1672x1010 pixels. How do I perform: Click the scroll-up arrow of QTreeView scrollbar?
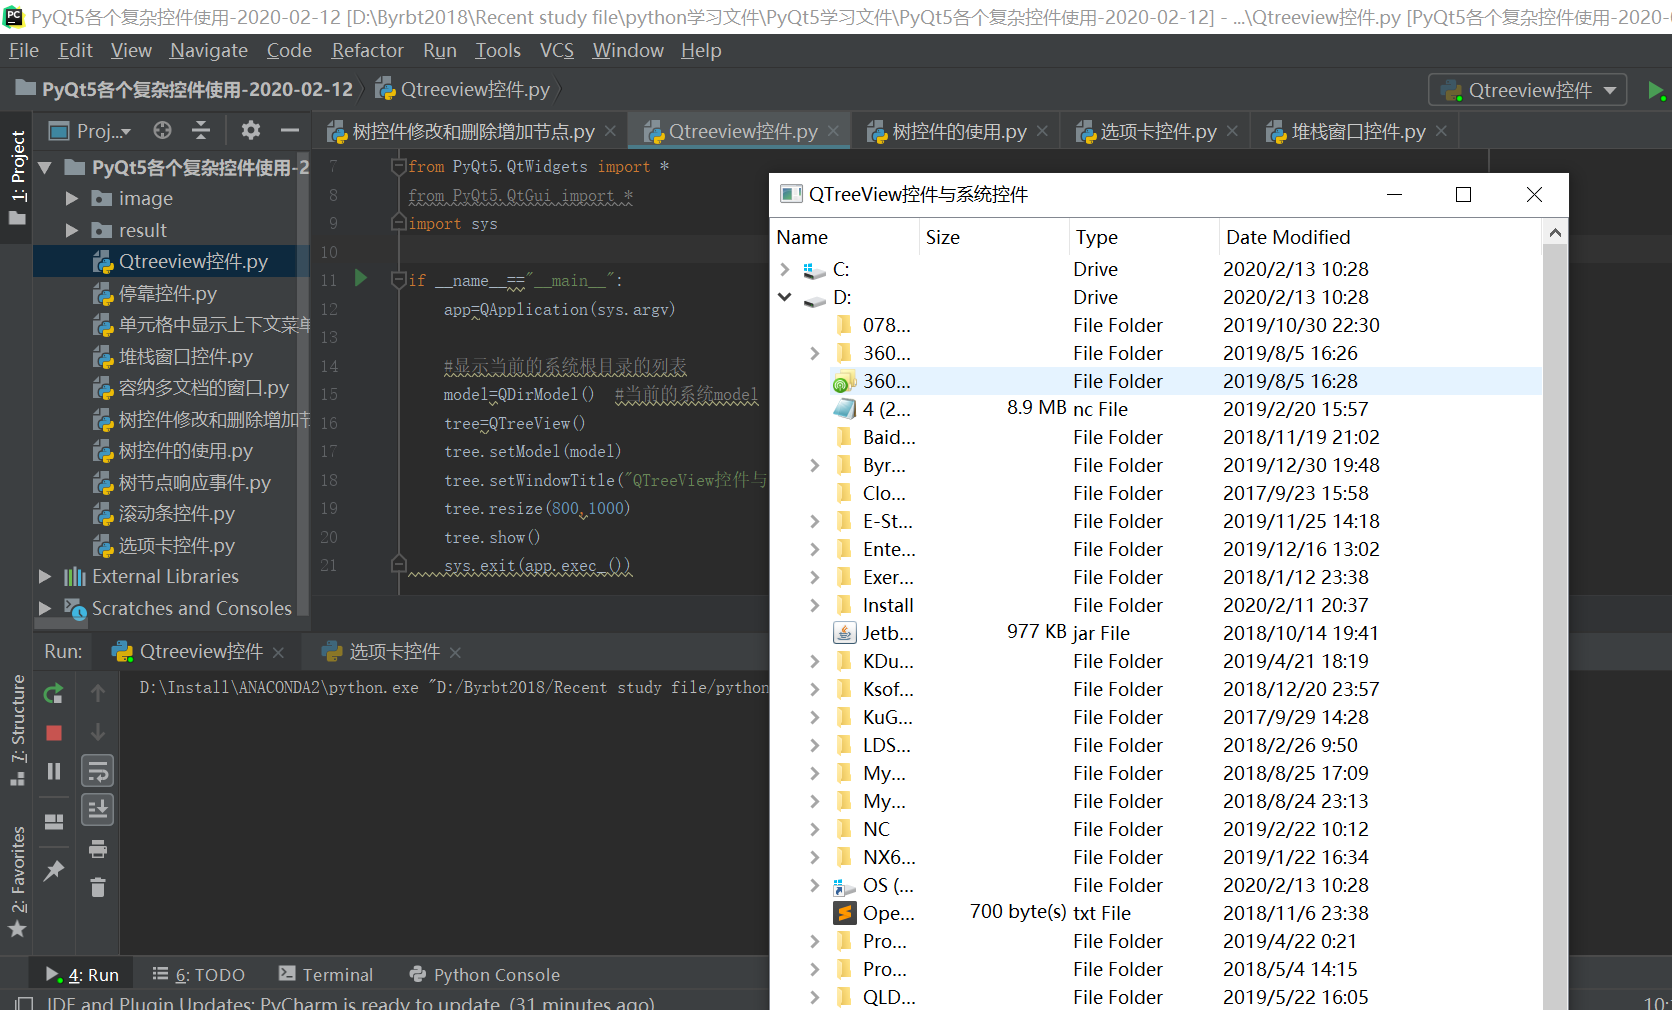point(1554,233)
